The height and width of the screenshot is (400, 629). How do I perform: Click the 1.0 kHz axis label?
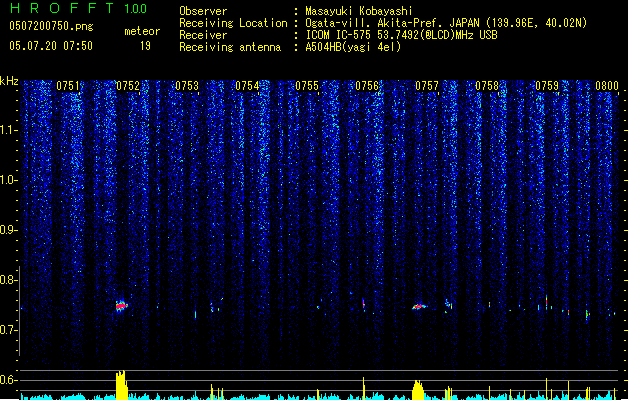point(9,180)
